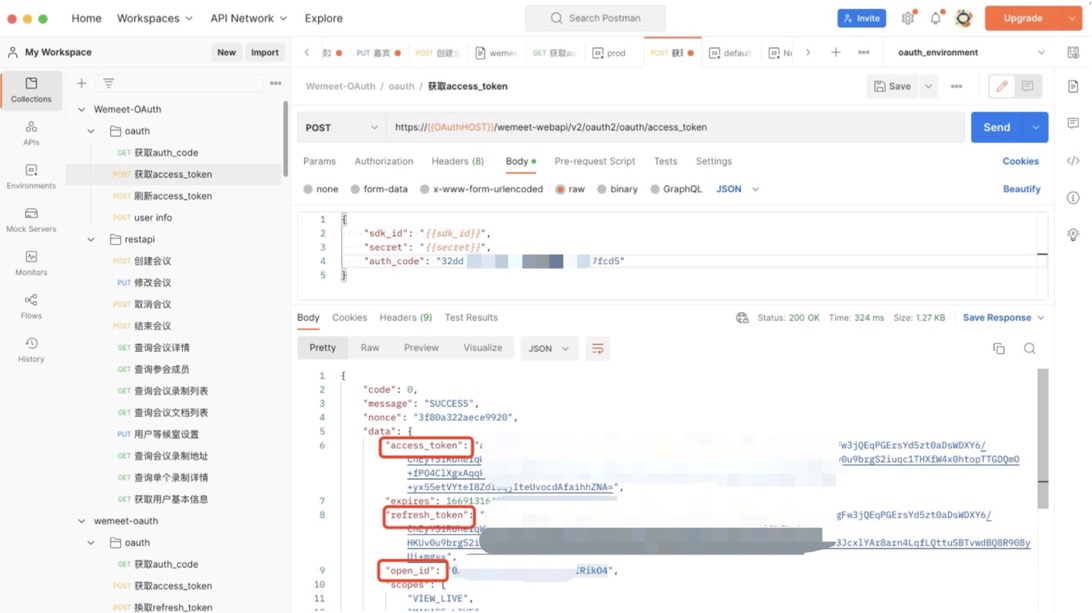Click the response body scrollbar

(x=1043, y=439)
